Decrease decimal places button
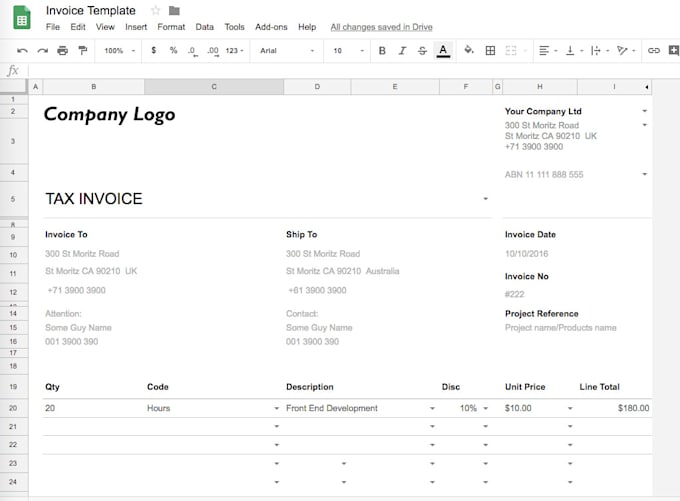The width and height of the screenshot is (680, 501). (x=193, y=51)
